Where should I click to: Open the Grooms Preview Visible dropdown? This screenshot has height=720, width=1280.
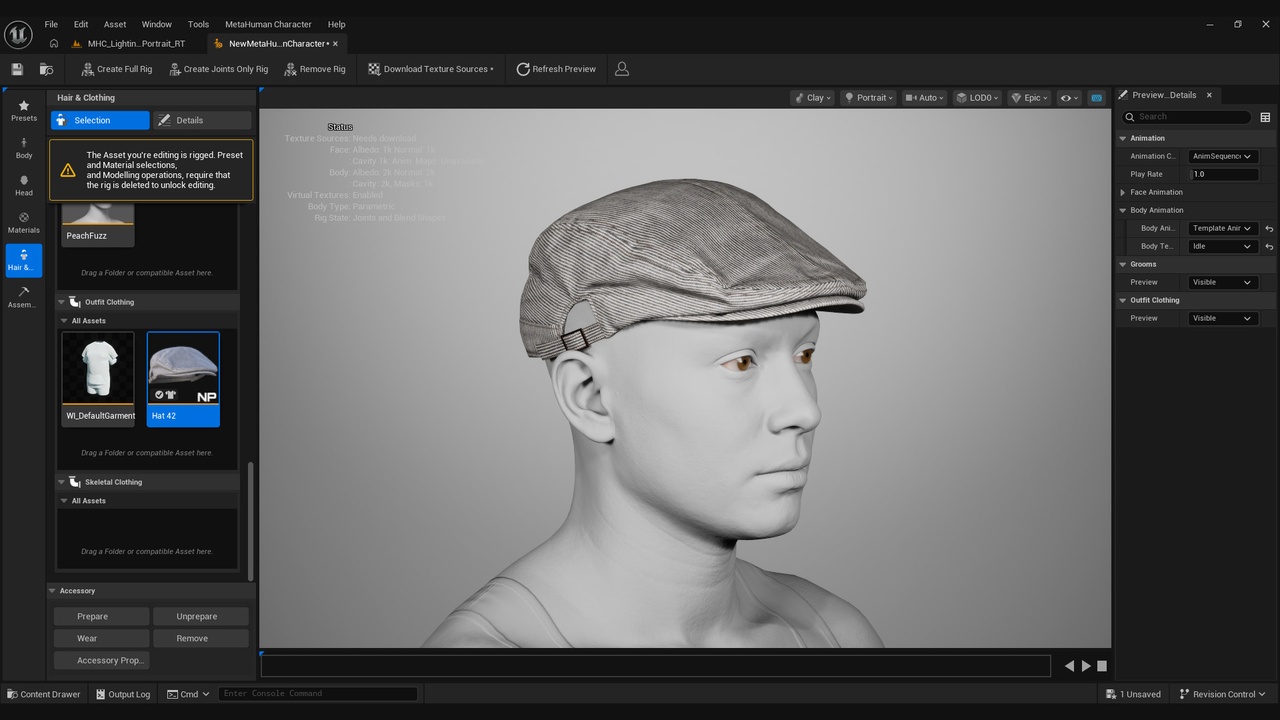(x=1222, y=282)
